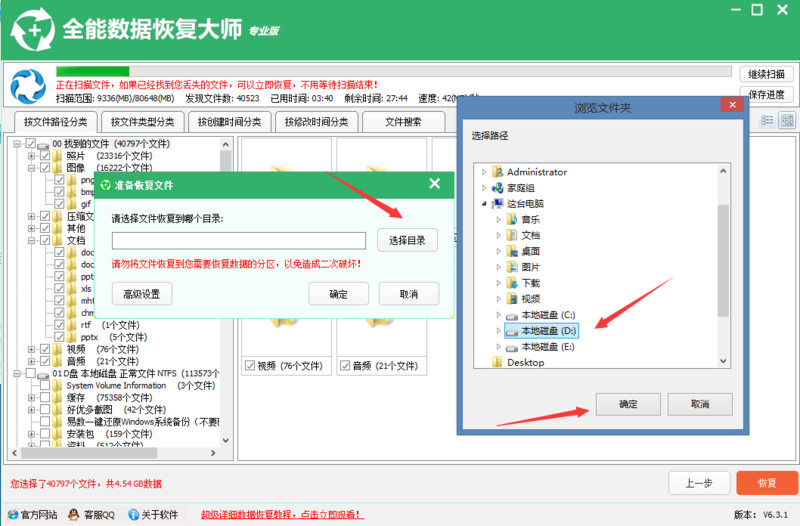The width and height of the screenshot is (800, 526).
Task: Click the orange 恢复 button
Action: click(x=767, y=483)
